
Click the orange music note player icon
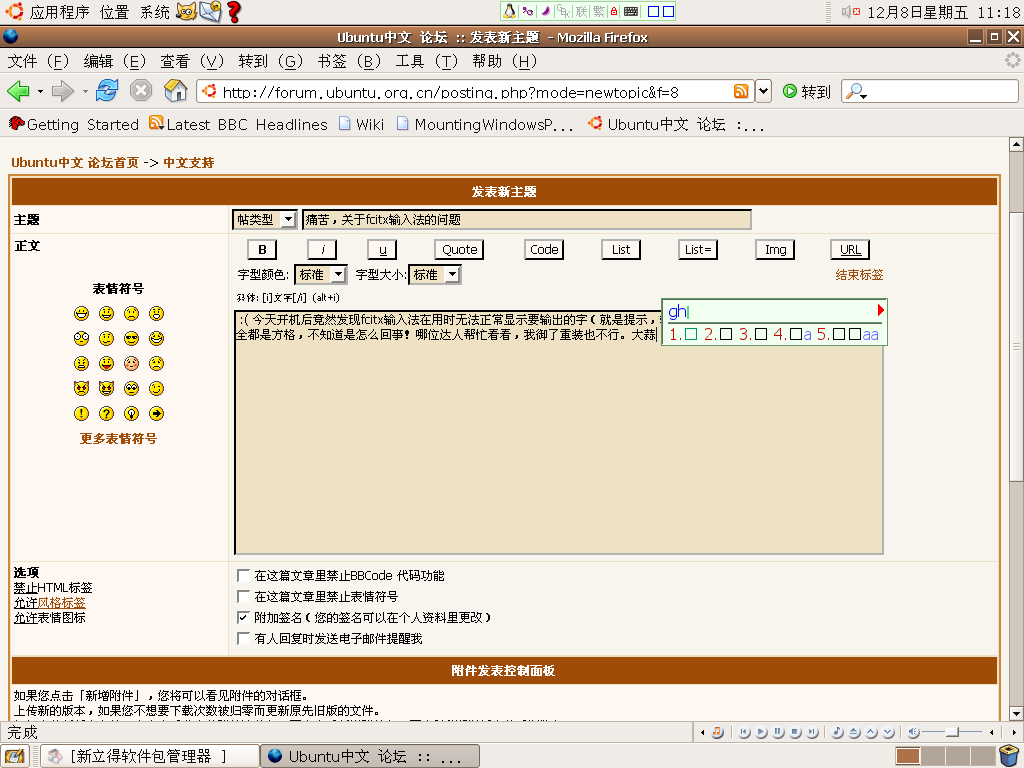click(x=717, y=732)
